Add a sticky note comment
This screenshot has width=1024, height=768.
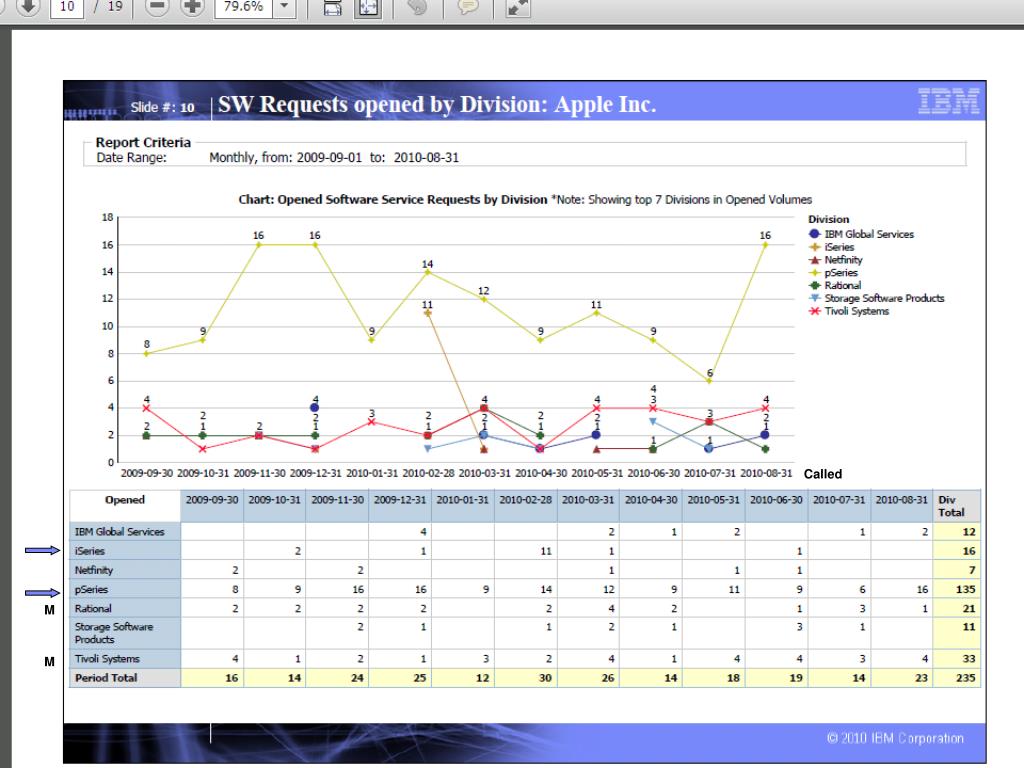pyautogui.click(x=468, y=8)
